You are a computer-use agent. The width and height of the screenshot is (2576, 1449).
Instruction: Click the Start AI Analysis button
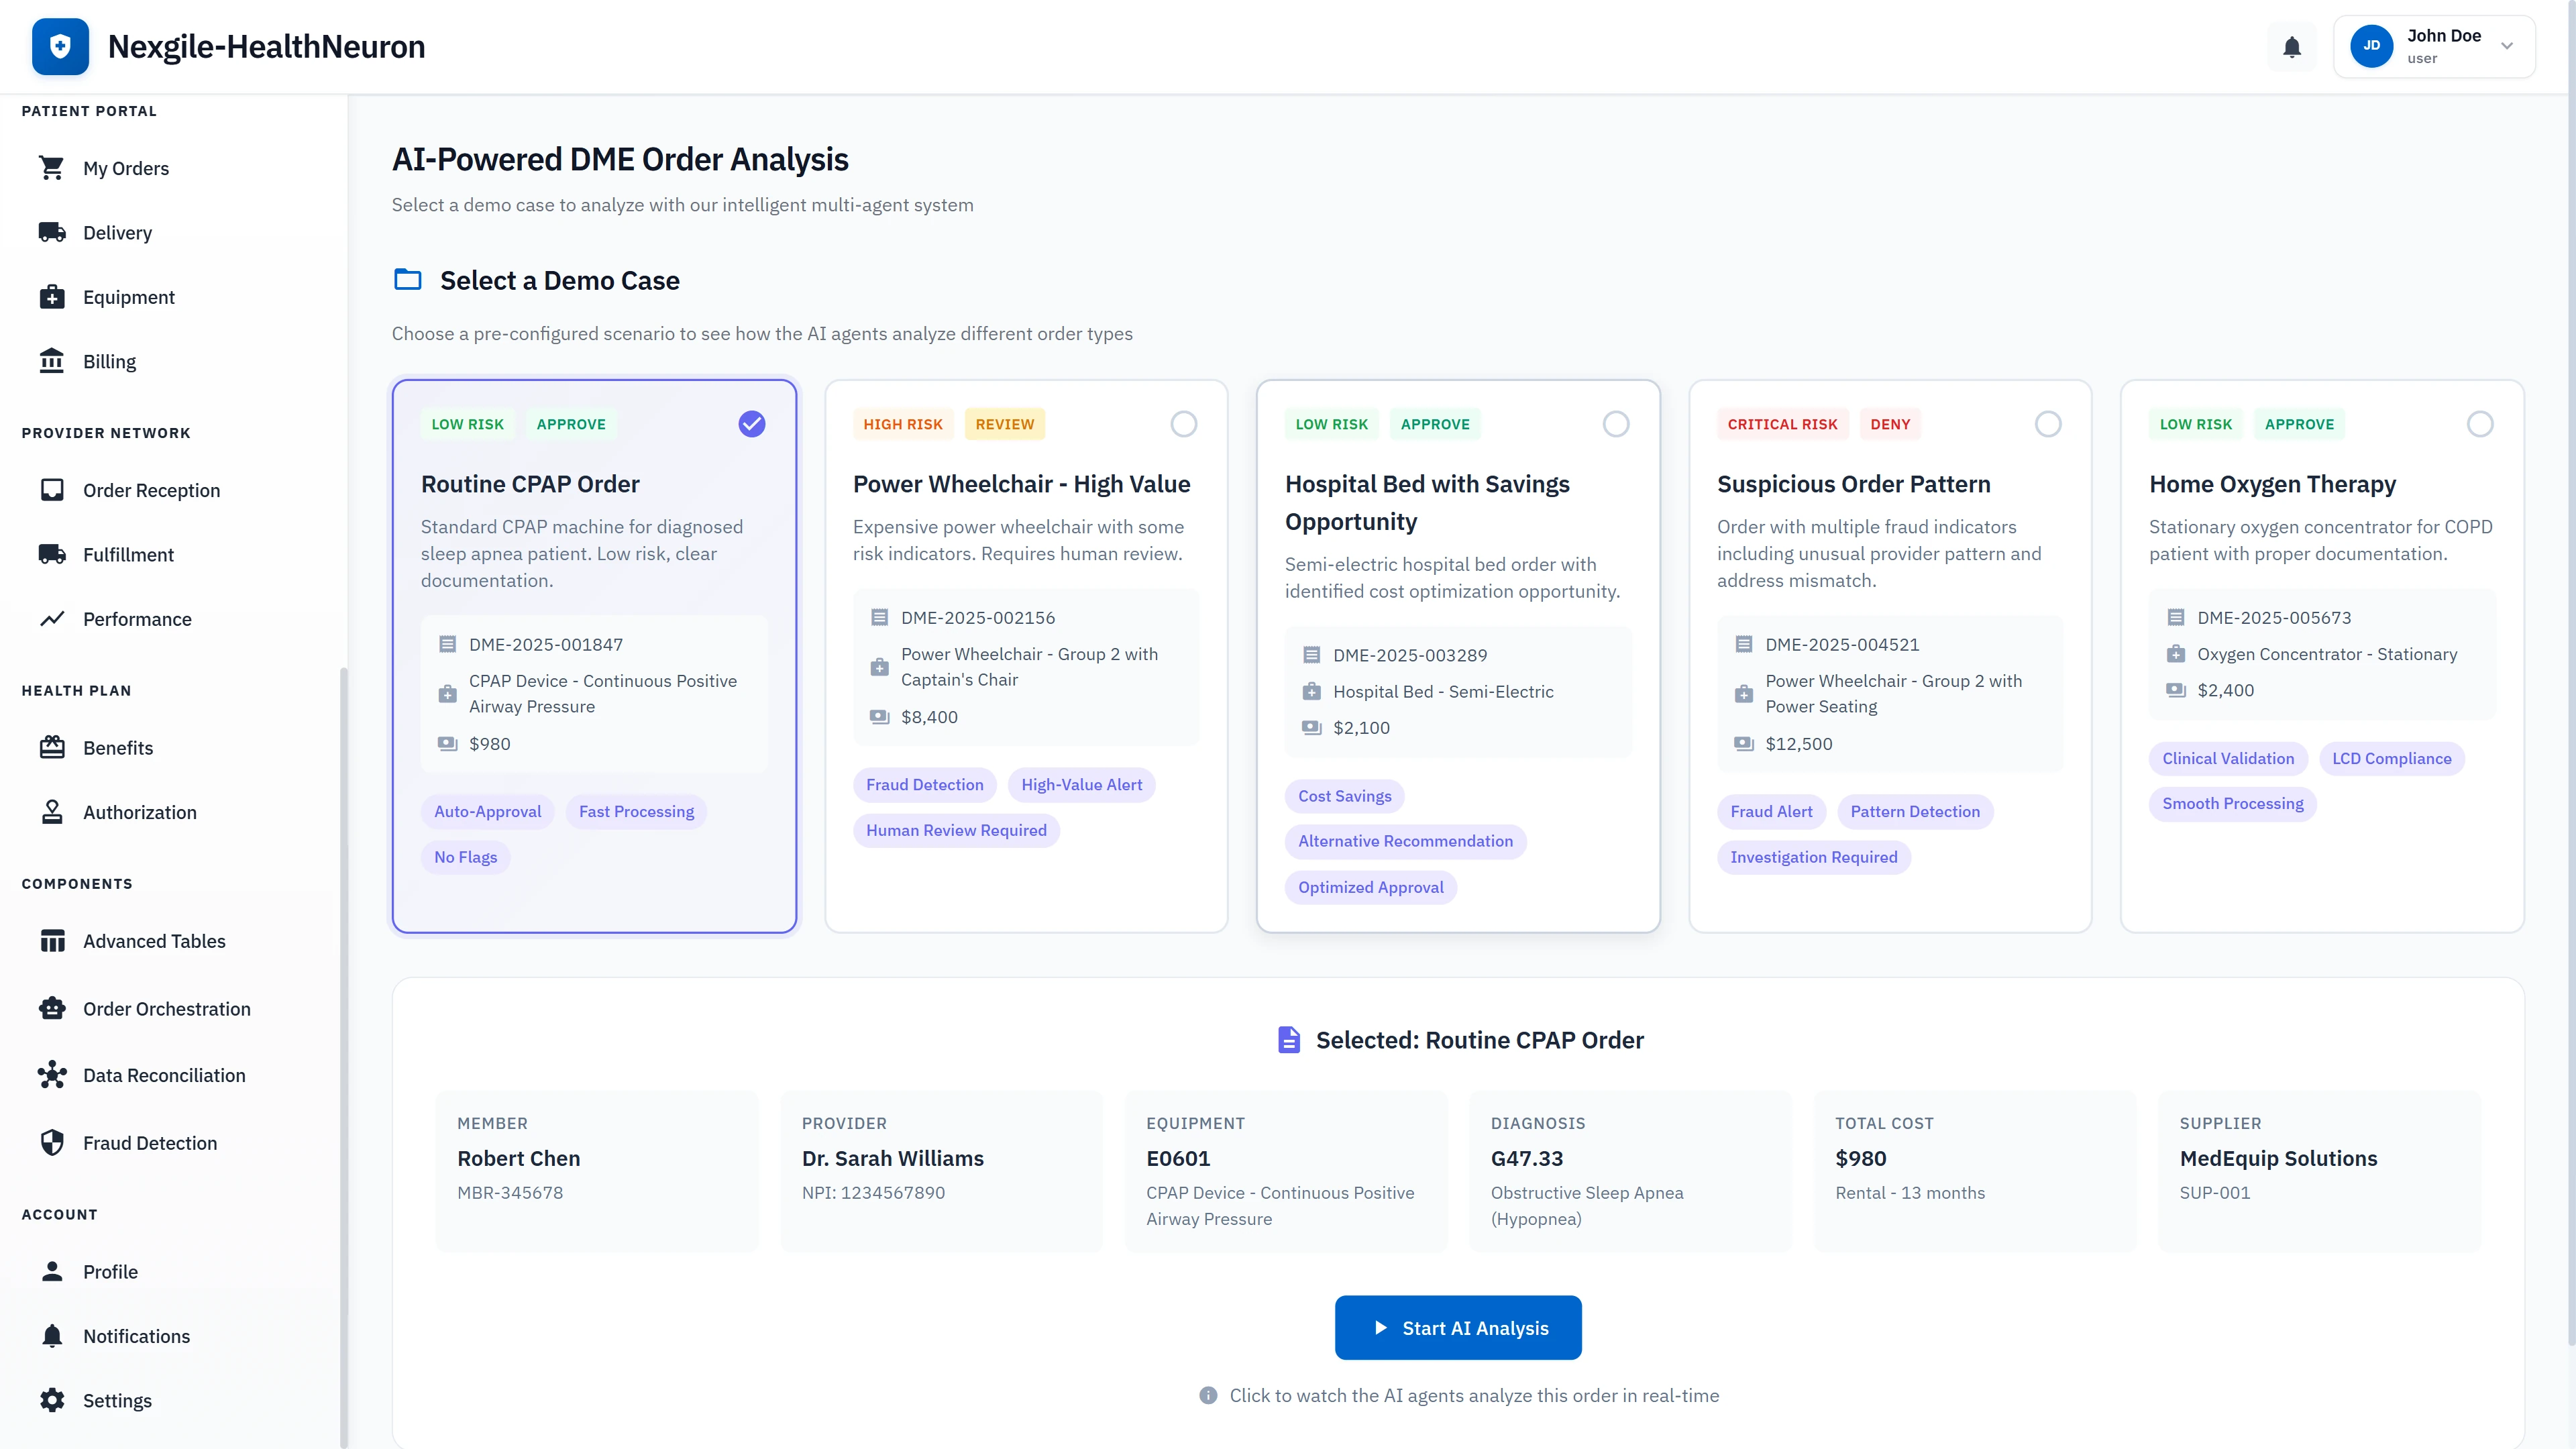[1457, 1327]
